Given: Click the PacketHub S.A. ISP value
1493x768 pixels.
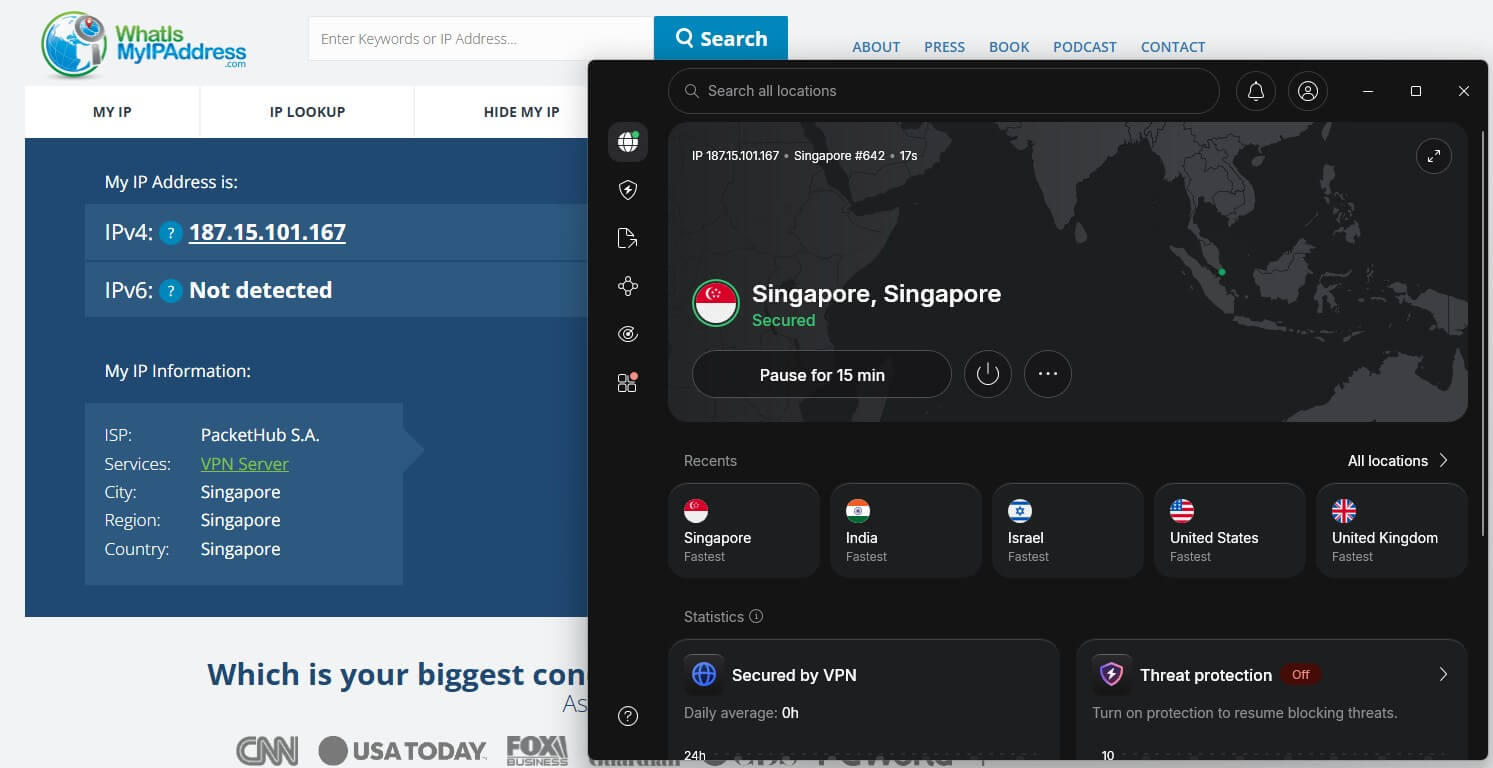Looking at the screenshot, I should tap(260, 435).
